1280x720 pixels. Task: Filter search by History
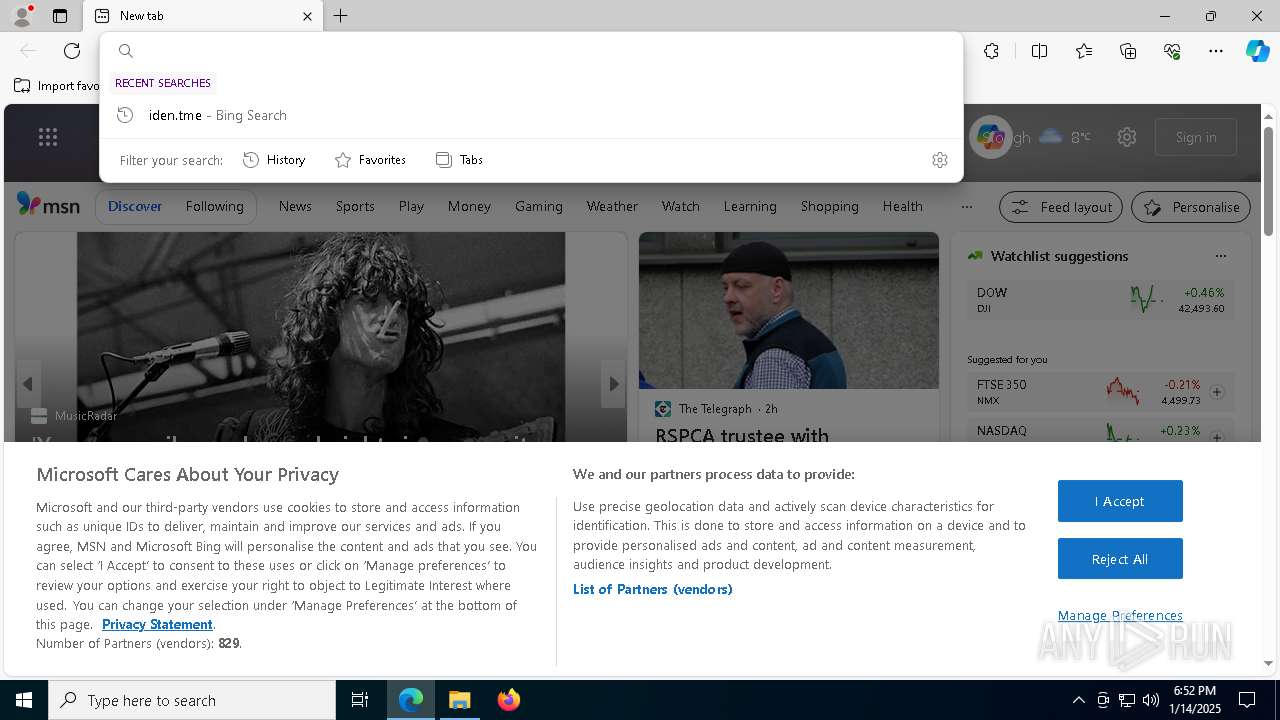click(274, 160)
